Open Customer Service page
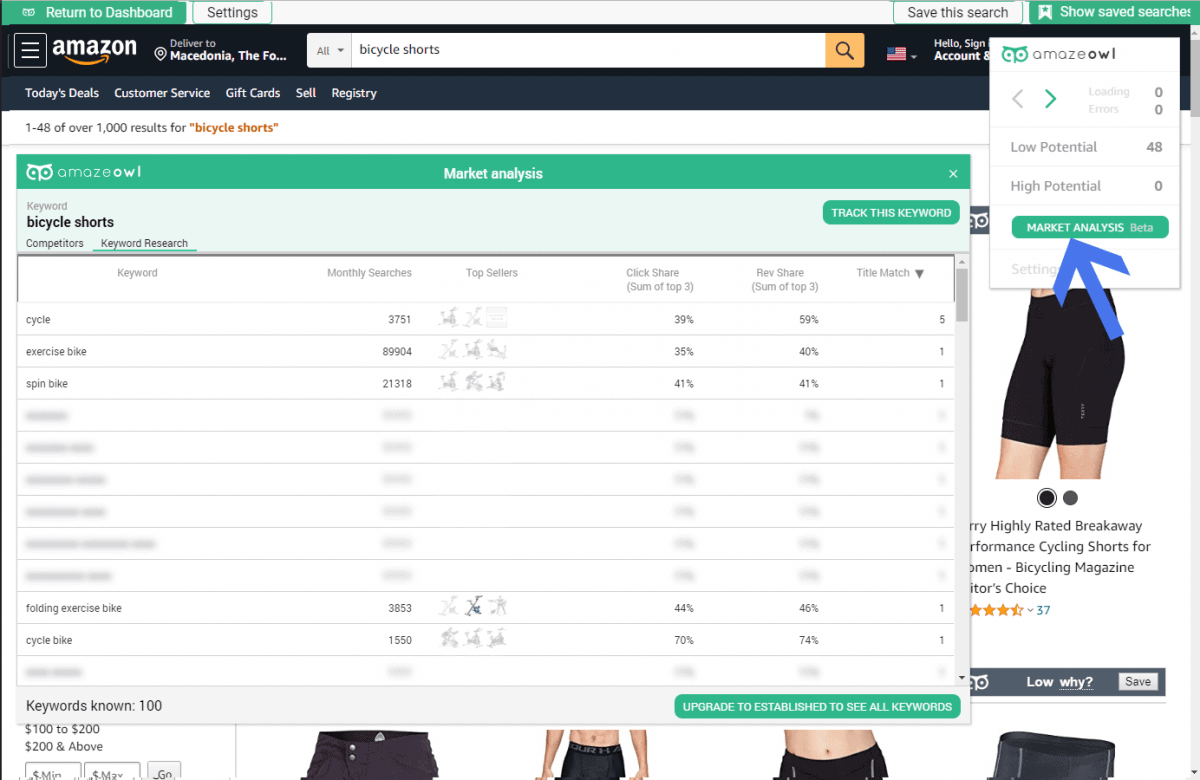This screenshot has height=780, width=1200. [x=162, y=93]
